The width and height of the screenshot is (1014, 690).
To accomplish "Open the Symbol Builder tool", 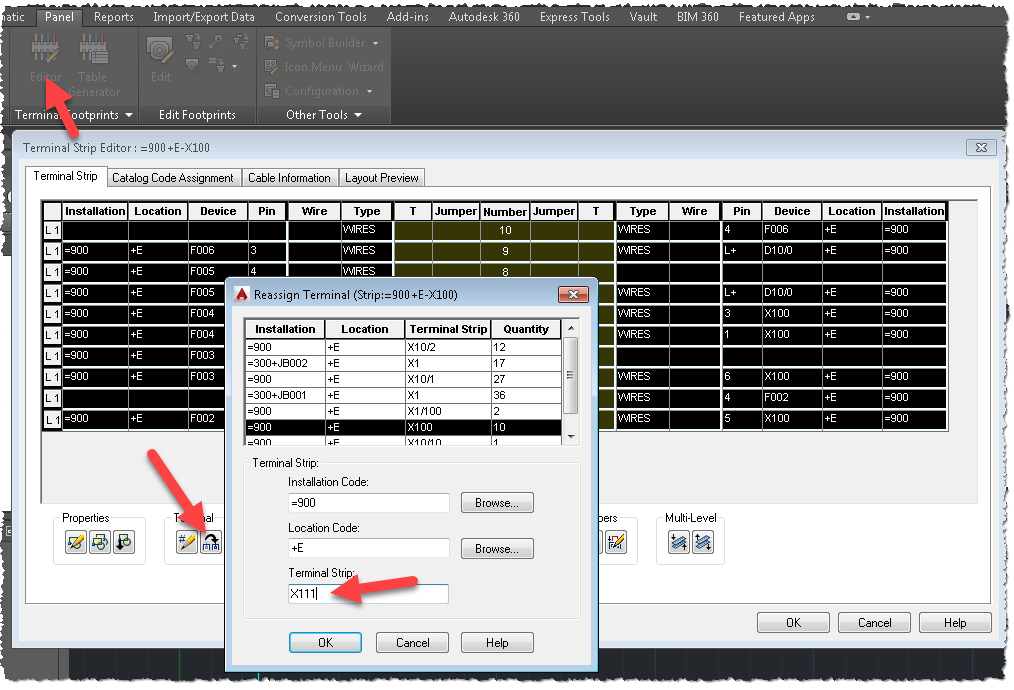I will coord(315,43).
